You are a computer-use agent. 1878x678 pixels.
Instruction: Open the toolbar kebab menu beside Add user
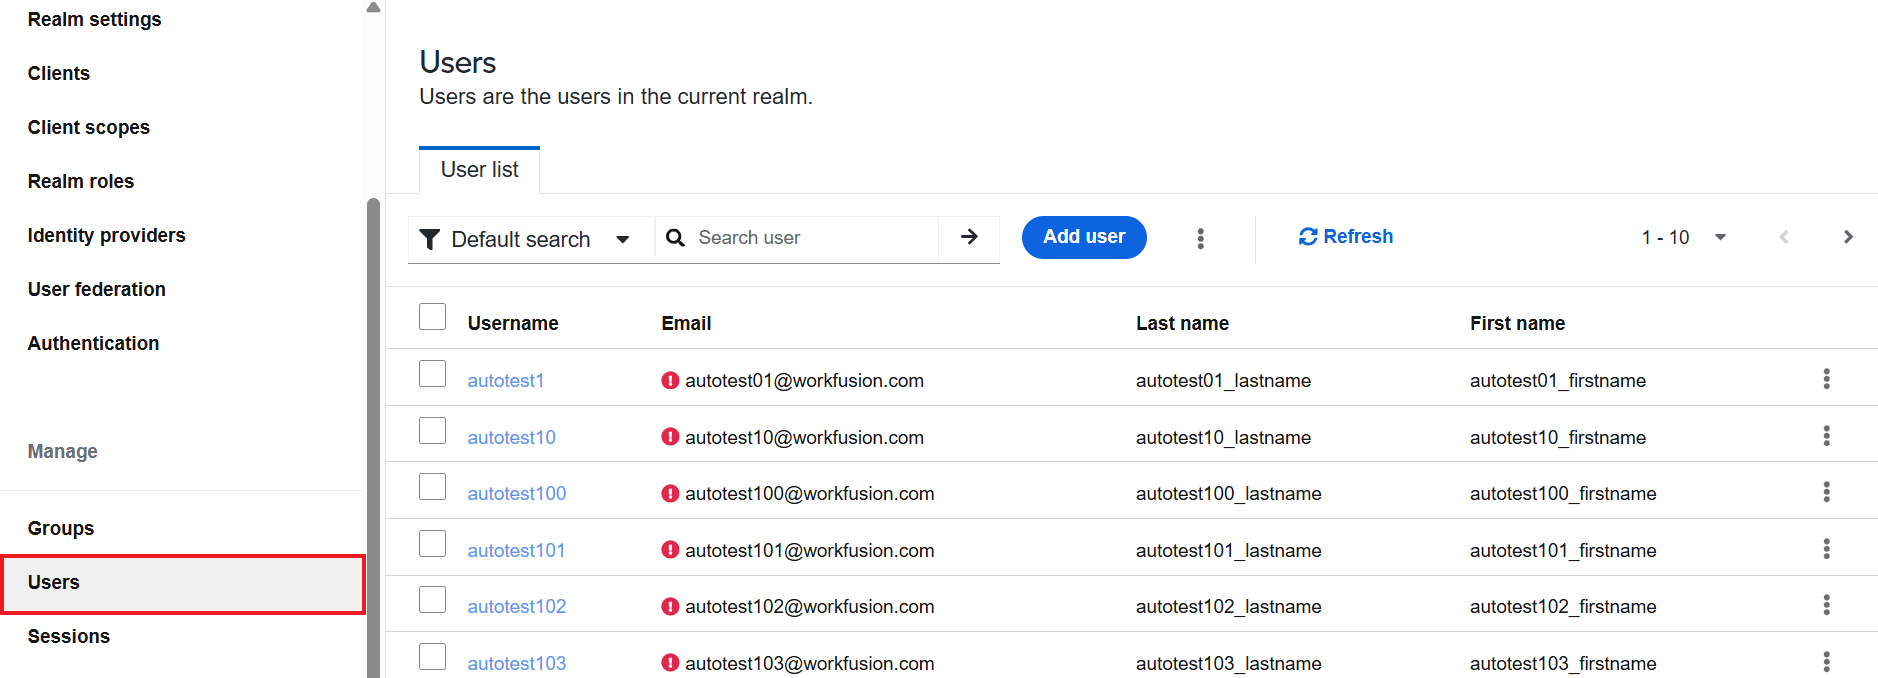click(x=1200, y=238)
